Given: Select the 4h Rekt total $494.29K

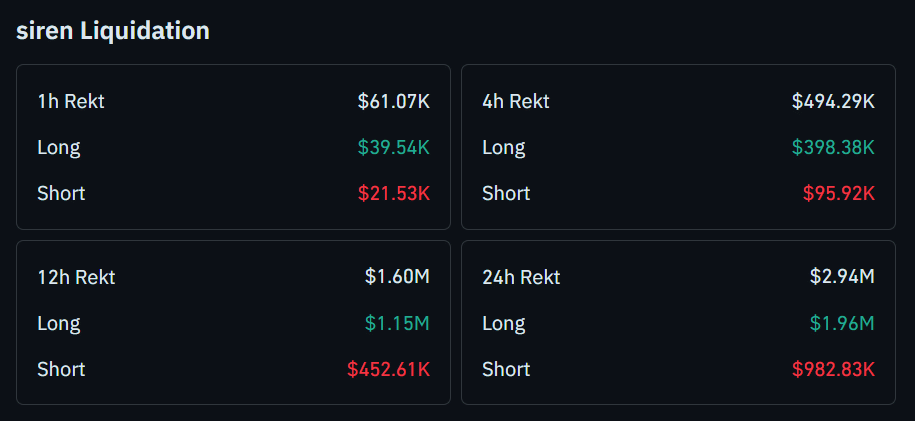Looking at the screenshot, I should tap(833, 101).
